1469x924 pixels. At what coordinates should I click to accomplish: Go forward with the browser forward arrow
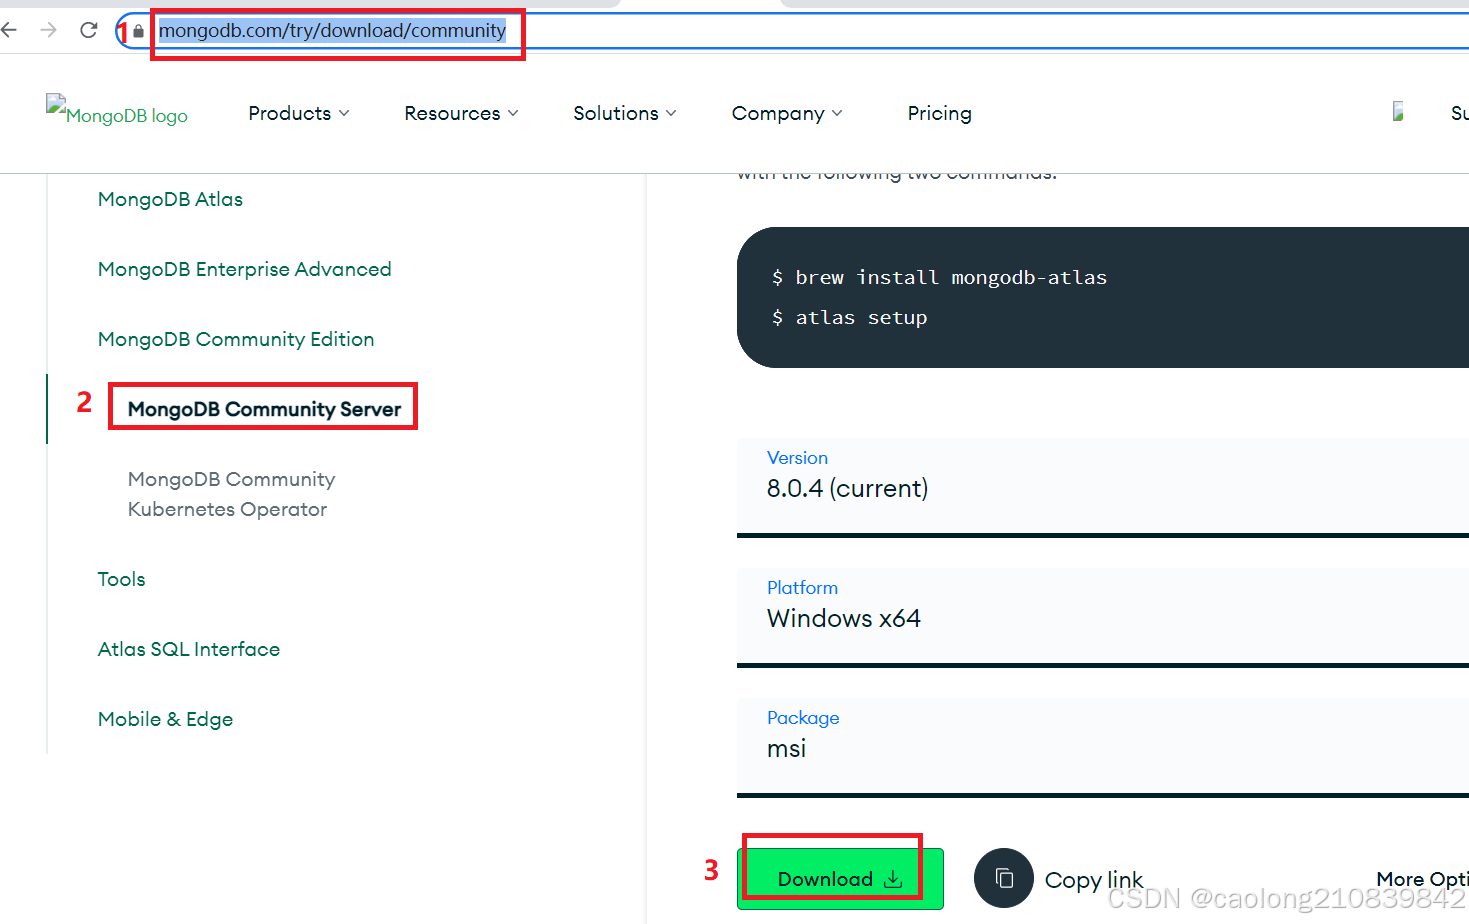(48, 30)
